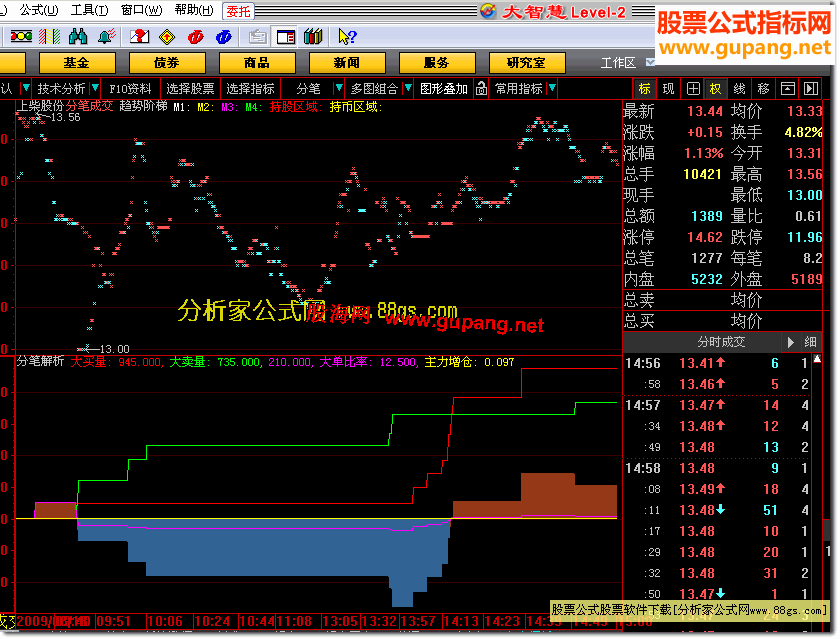Click the 换手 value 4.82%

tap(803, 132)
